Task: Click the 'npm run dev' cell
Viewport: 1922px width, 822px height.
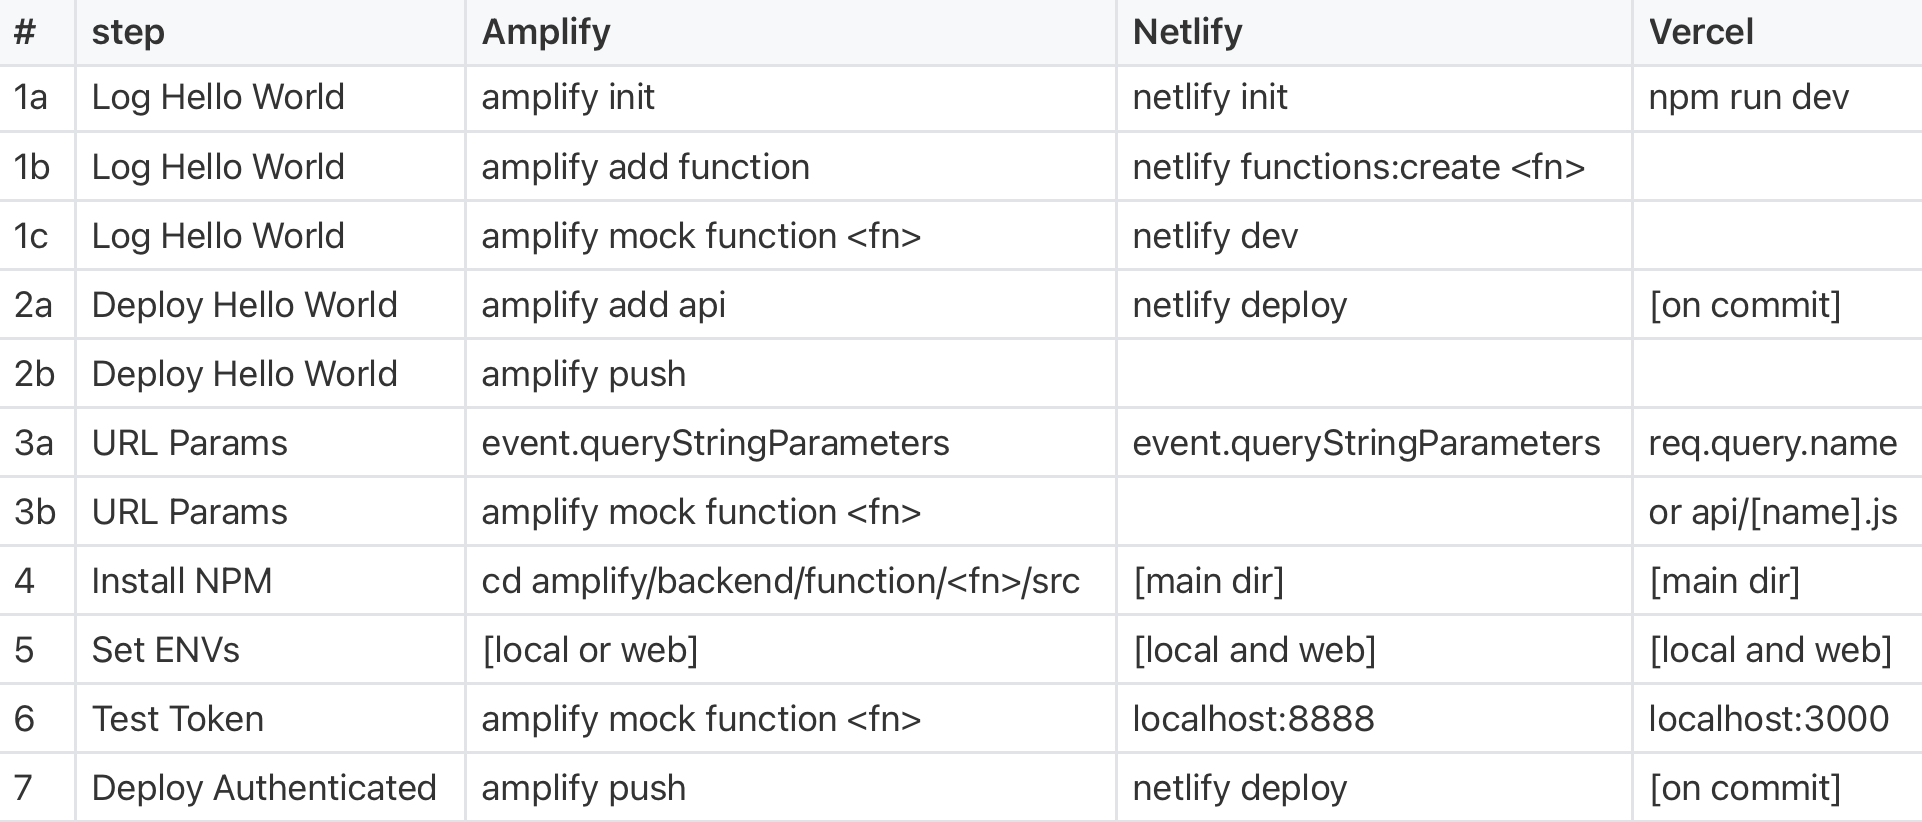Action: pos(1748,97)
